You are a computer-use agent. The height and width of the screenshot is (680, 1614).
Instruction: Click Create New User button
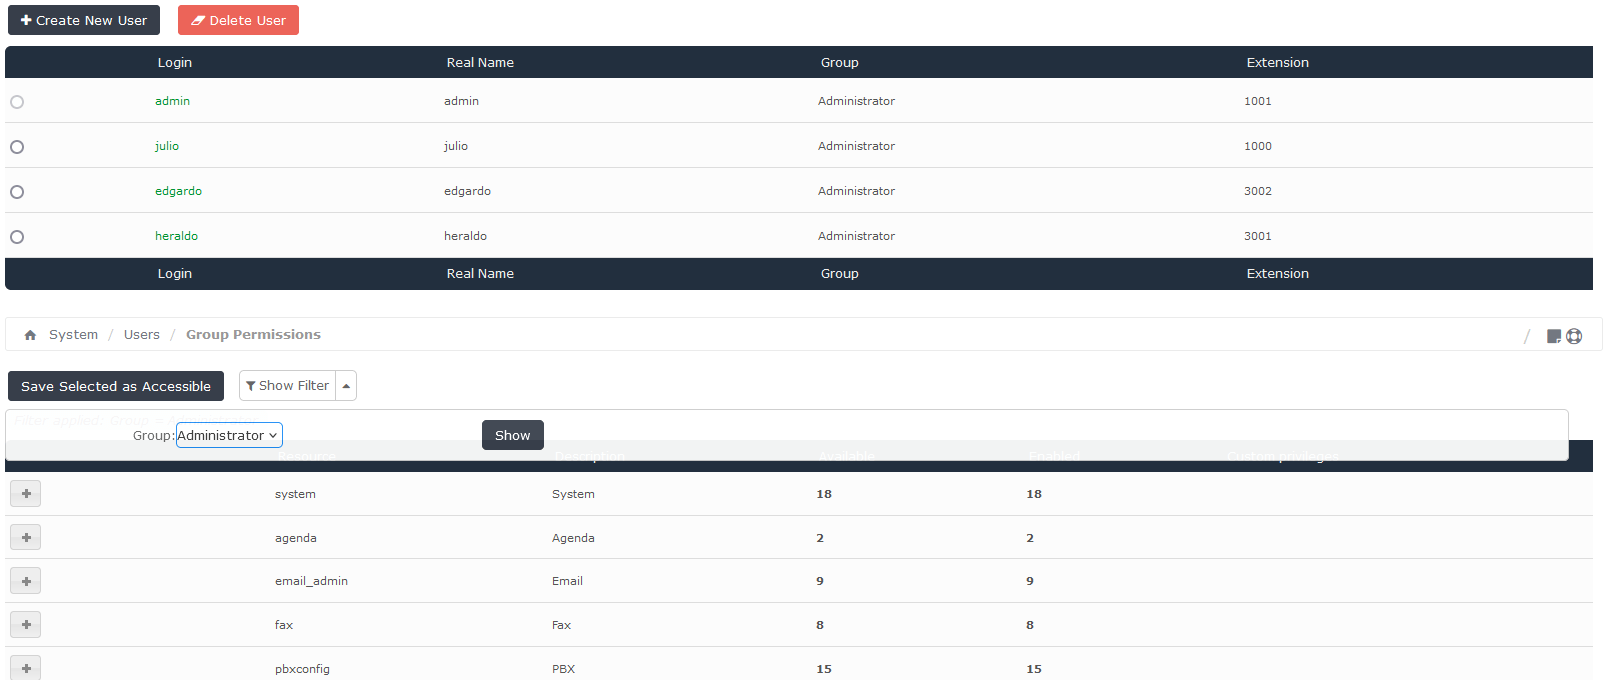pyautogui.click(x=84, y=20)
